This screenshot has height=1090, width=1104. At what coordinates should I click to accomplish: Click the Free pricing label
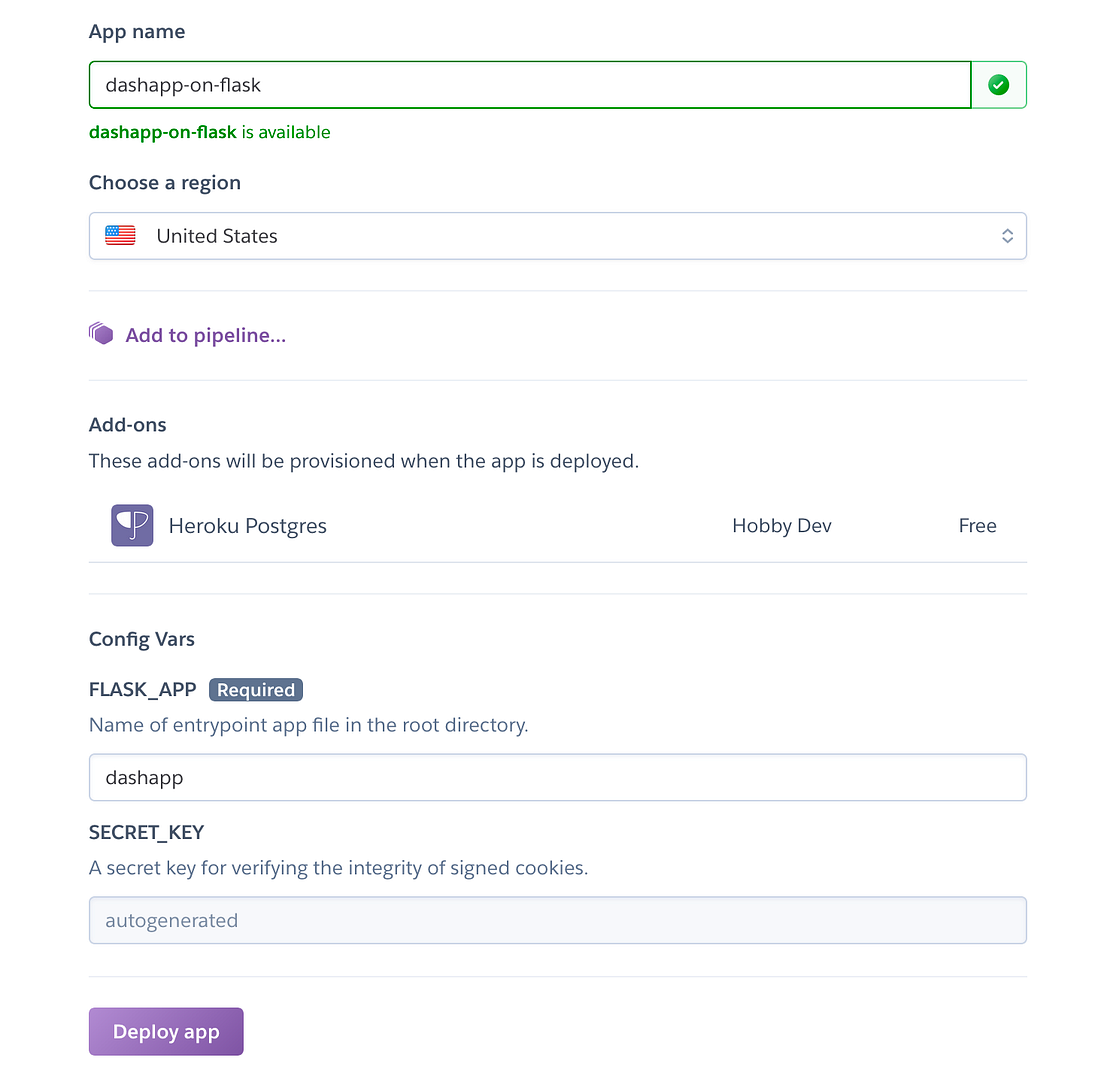point(977,524)
